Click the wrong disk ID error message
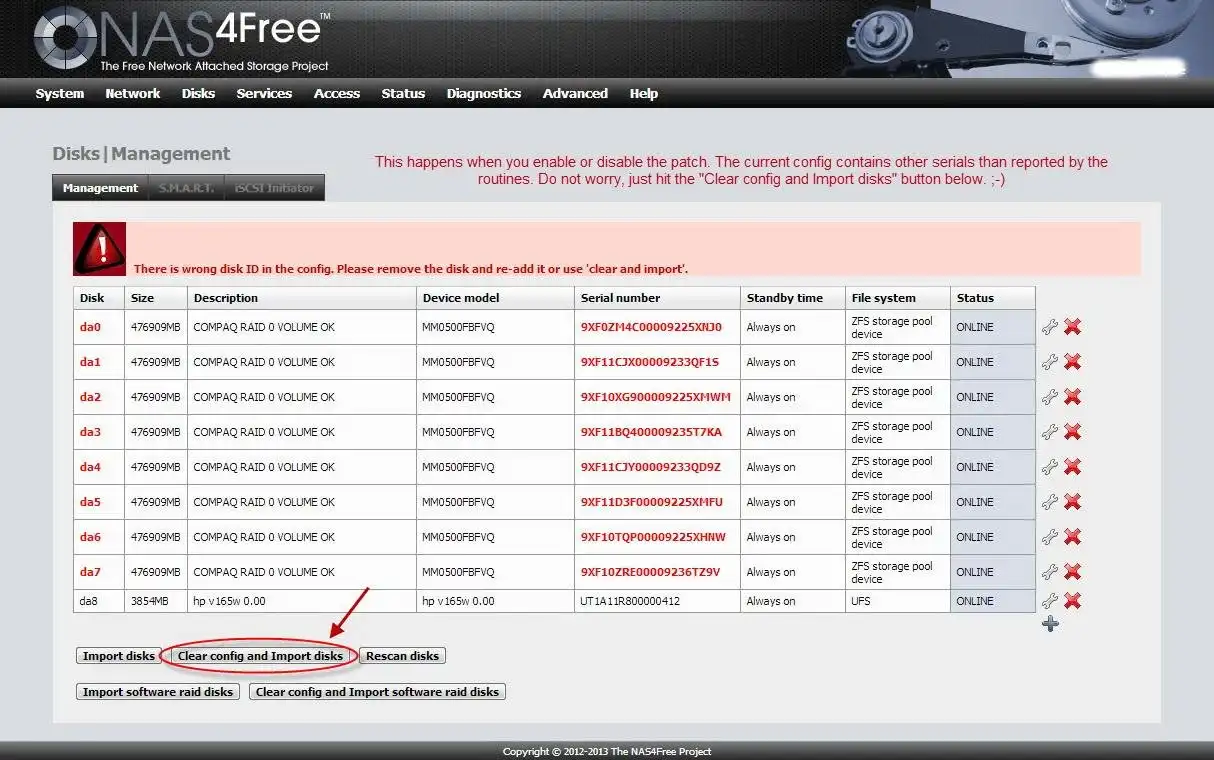Screen dimensions: 1214x760 [411, 269]
